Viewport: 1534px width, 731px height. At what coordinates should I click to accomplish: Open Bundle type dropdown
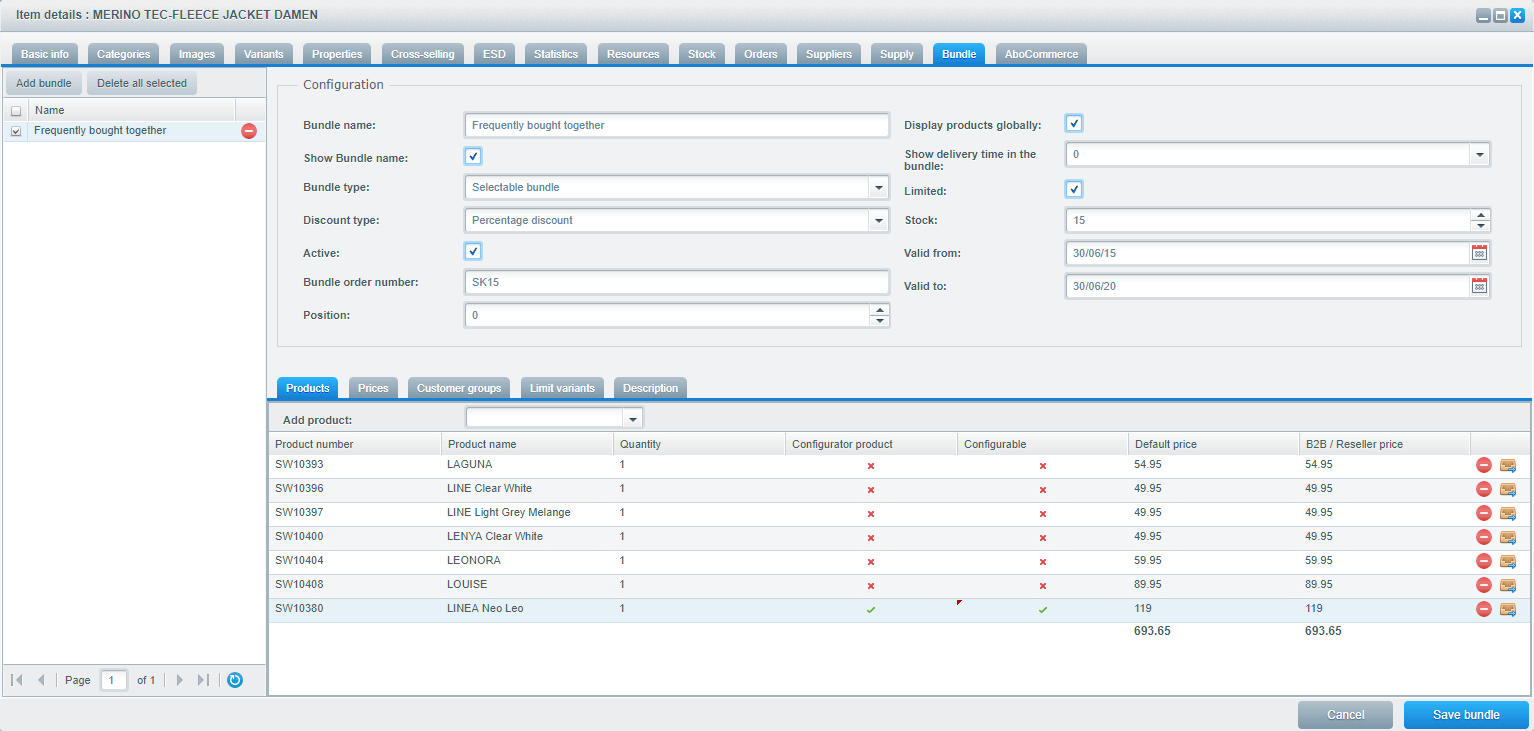[x=879, y=187]
